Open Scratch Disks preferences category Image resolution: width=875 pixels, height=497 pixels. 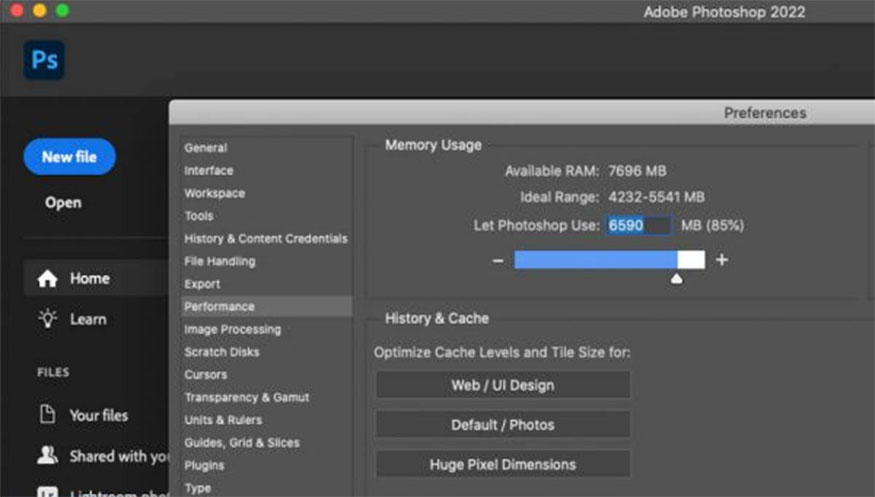[x=221, y=352]
